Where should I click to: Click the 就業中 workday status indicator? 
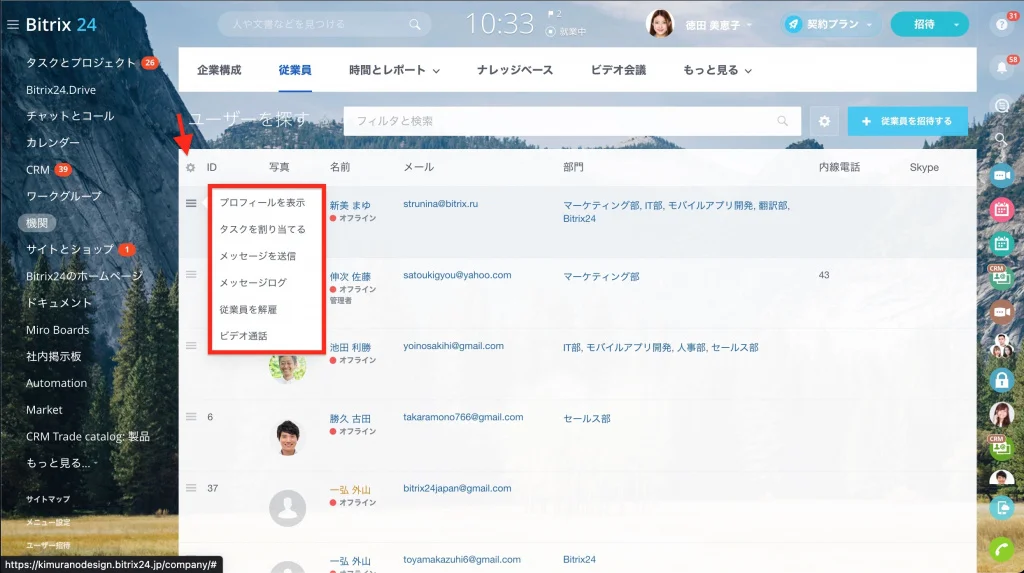coord(567,31)
